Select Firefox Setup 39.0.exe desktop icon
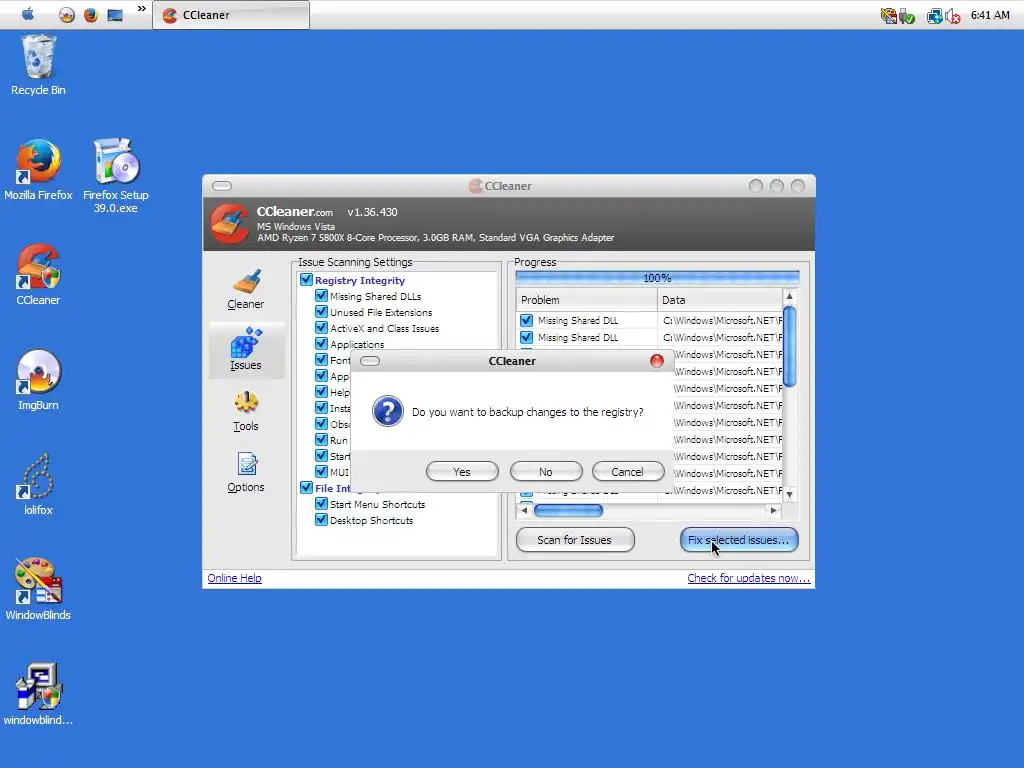The image size is (1024, 768). tap(116, 175)
